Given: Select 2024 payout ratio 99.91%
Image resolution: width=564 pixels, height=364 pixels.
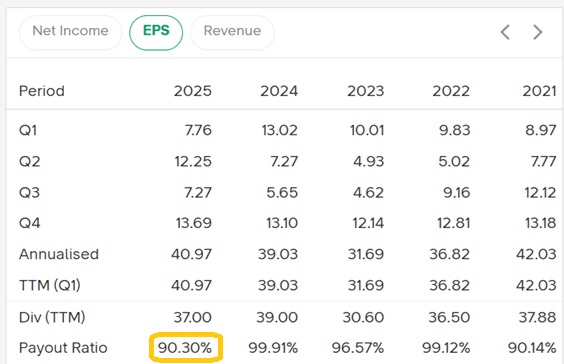Looking at the screenshot, I should (x=273, y=348).
